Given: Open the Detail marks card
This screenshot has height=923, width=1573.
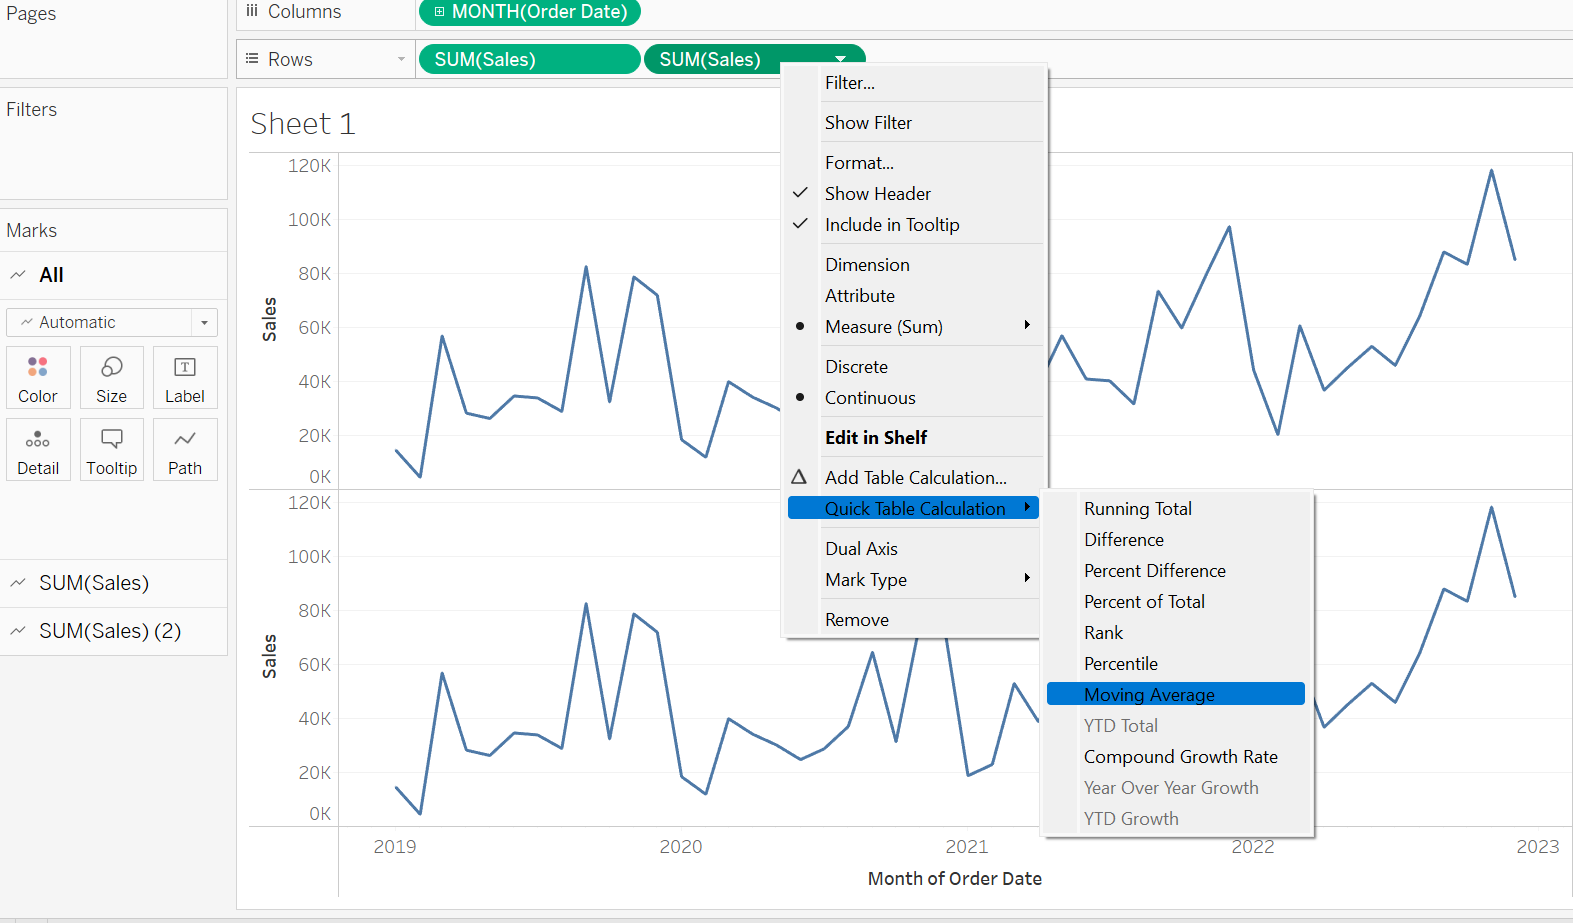Looking at the screenshot, I should tap(38, 450).
